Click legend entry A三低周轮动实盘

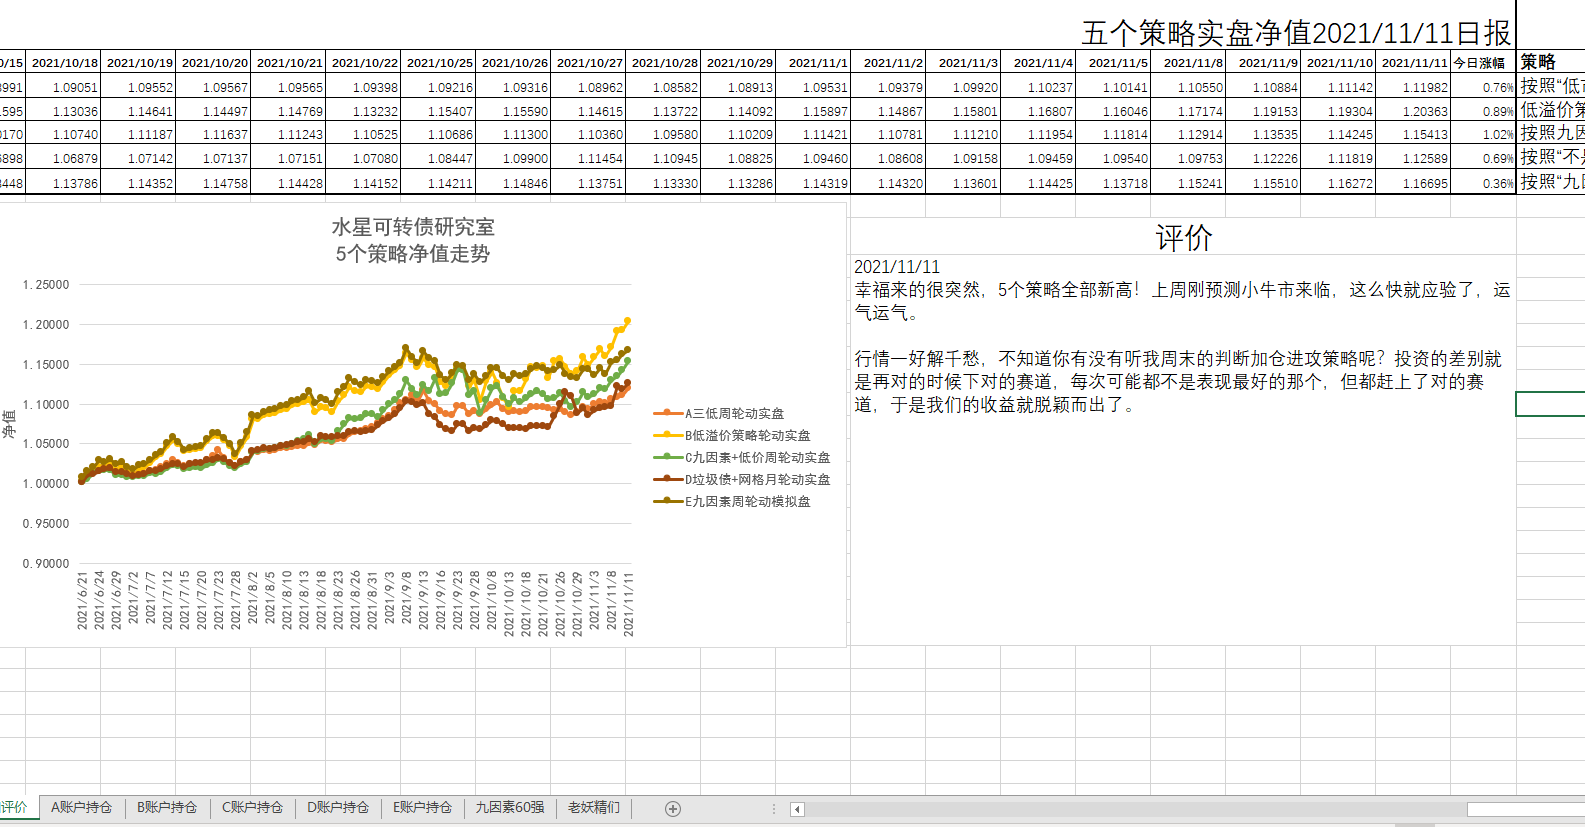tap(733, 413)
